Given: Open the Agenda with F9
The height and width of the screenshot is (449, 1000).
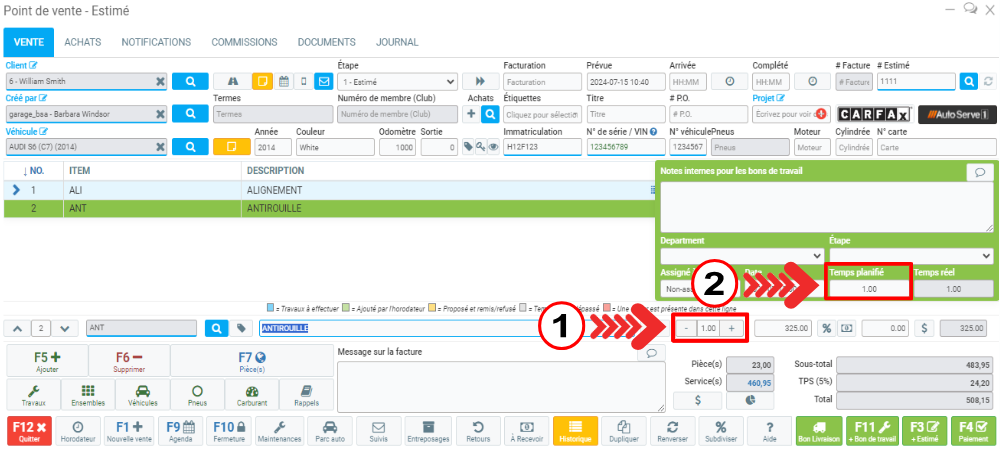Looking at the screenshot, I should tap(181, 430).
